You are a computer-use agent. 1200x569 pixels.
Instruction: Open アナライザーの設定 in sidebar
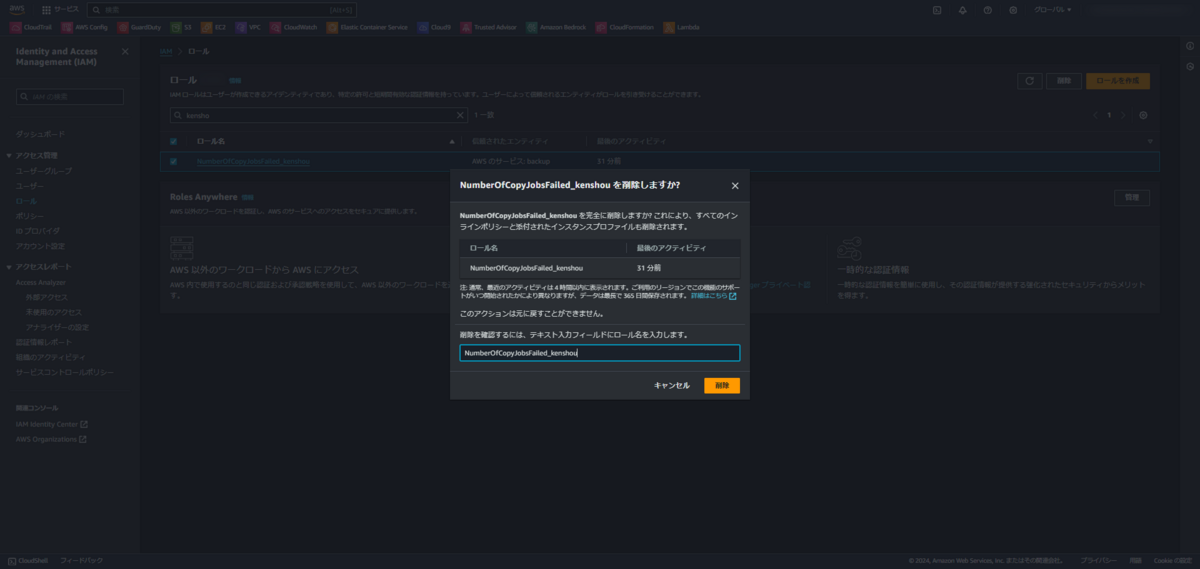(57, 327)
